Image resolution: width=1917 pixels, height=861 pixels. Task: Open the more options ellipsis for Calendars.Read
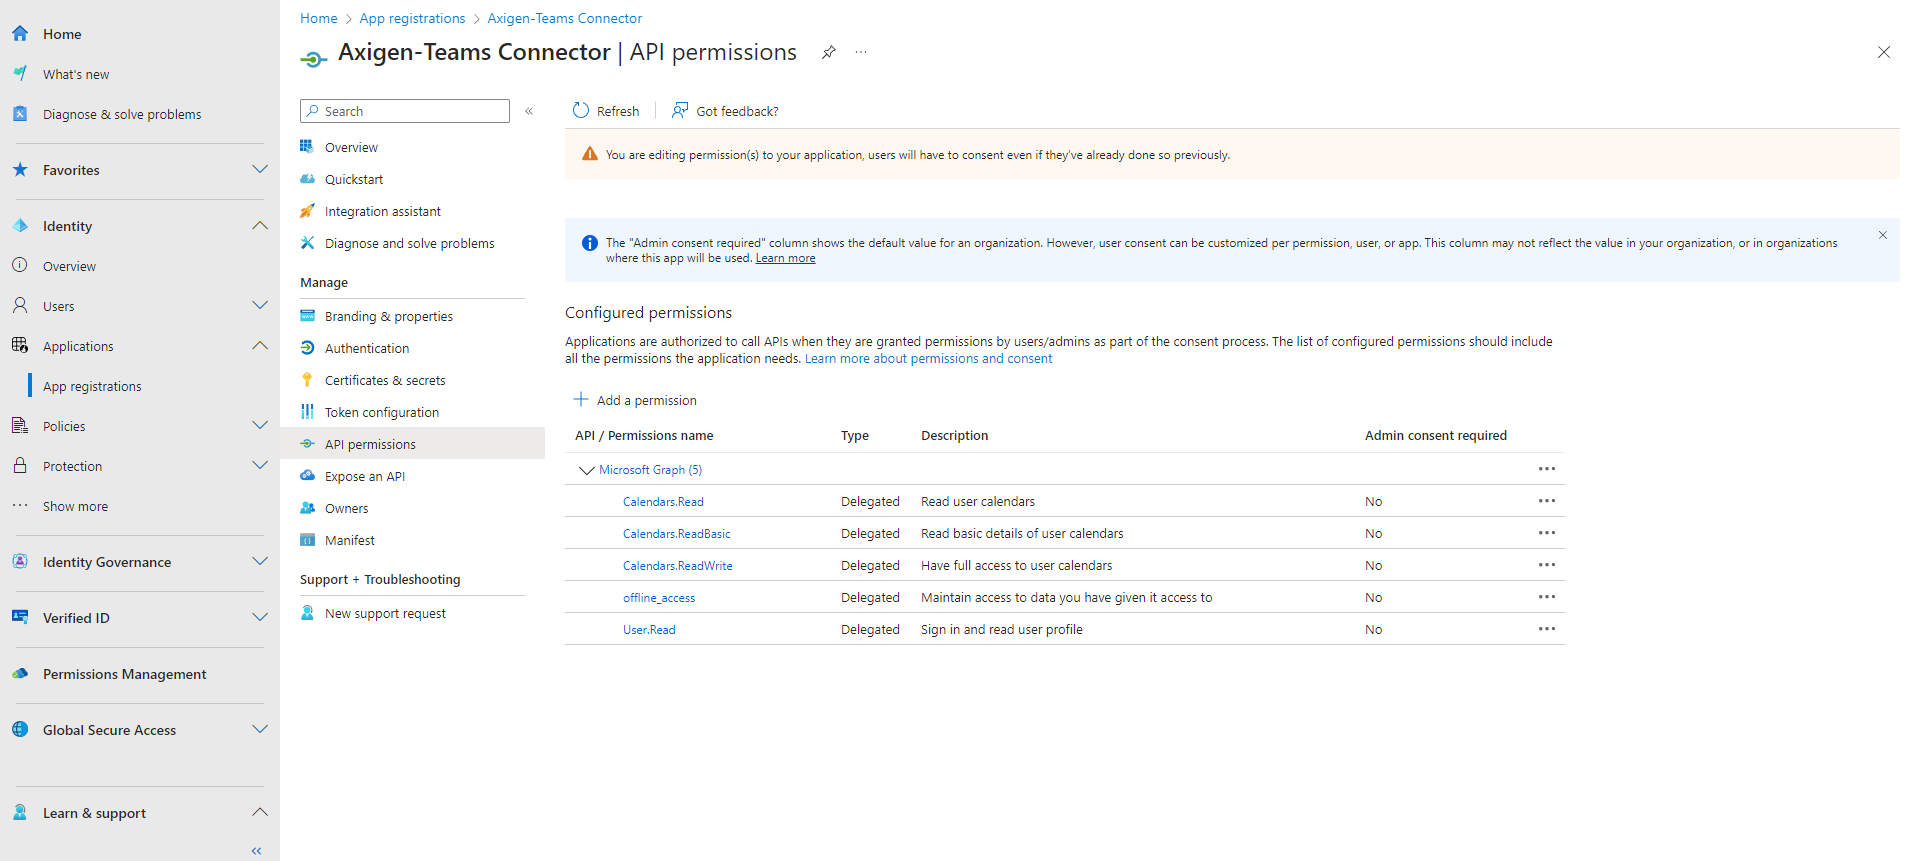1546,501
